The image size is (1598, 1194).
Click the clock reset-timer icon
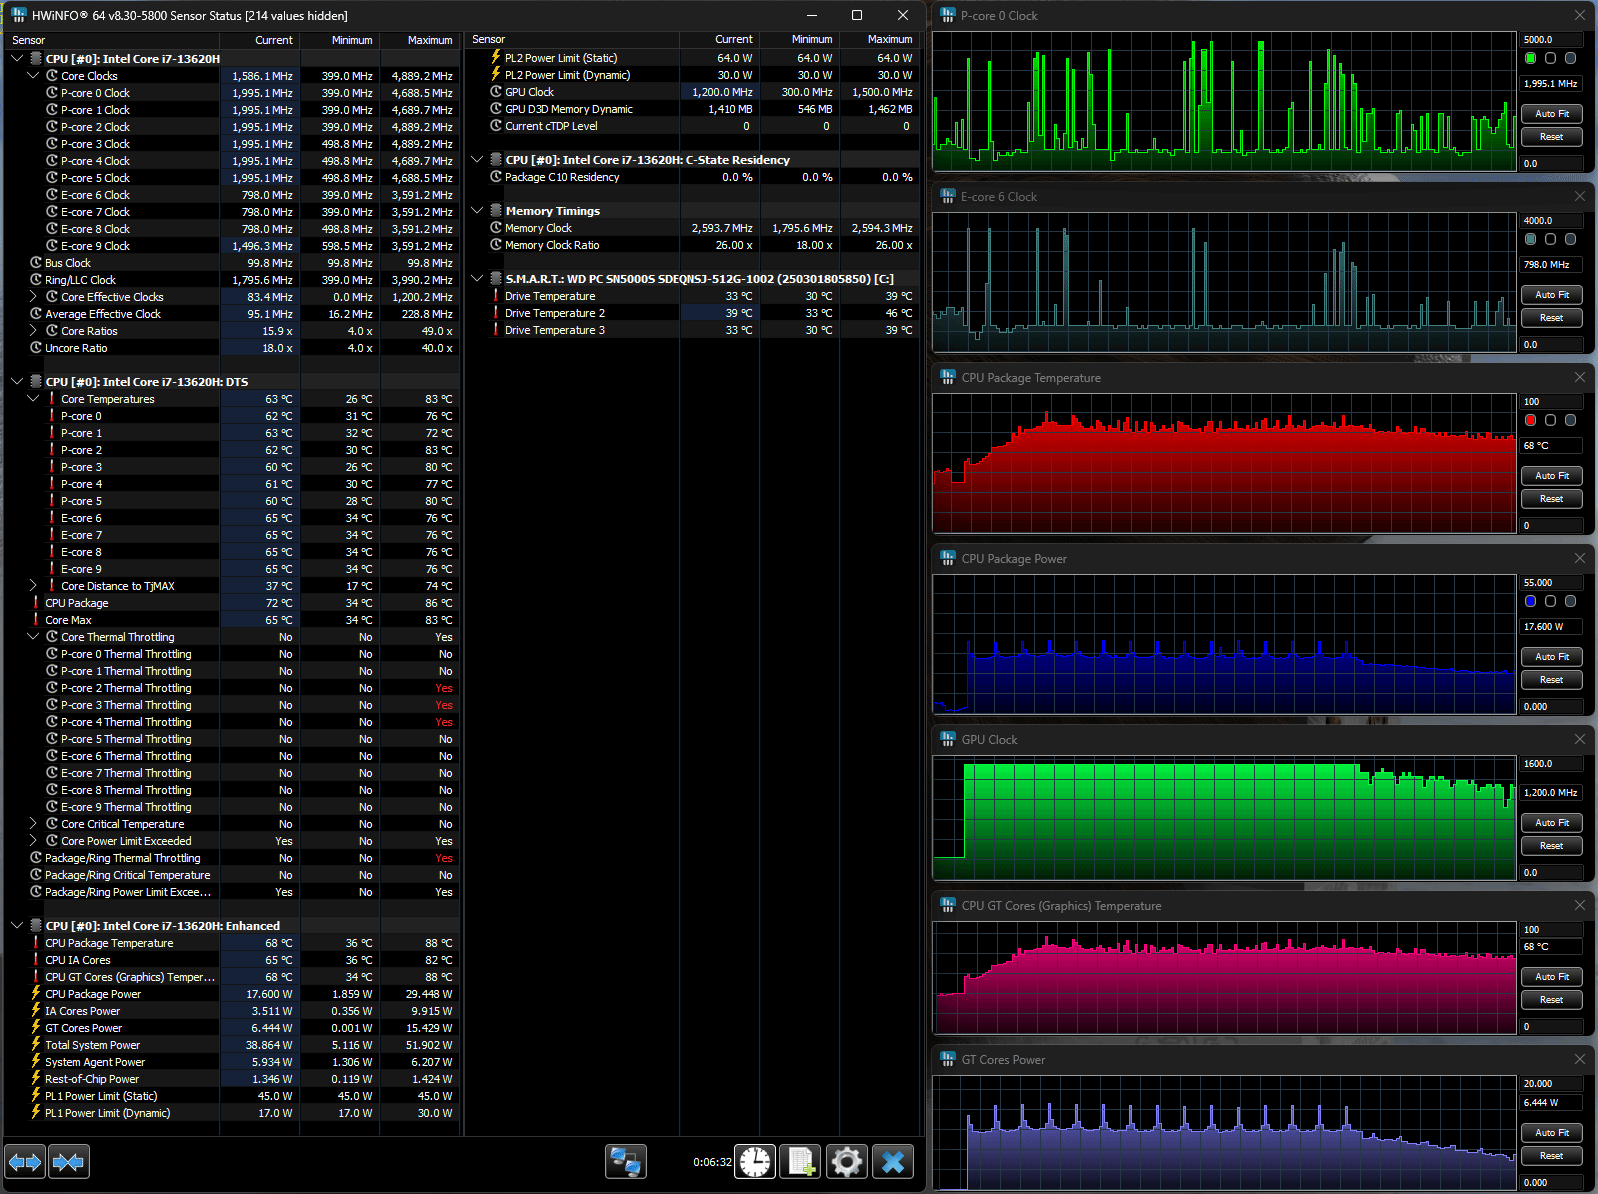755,1162
